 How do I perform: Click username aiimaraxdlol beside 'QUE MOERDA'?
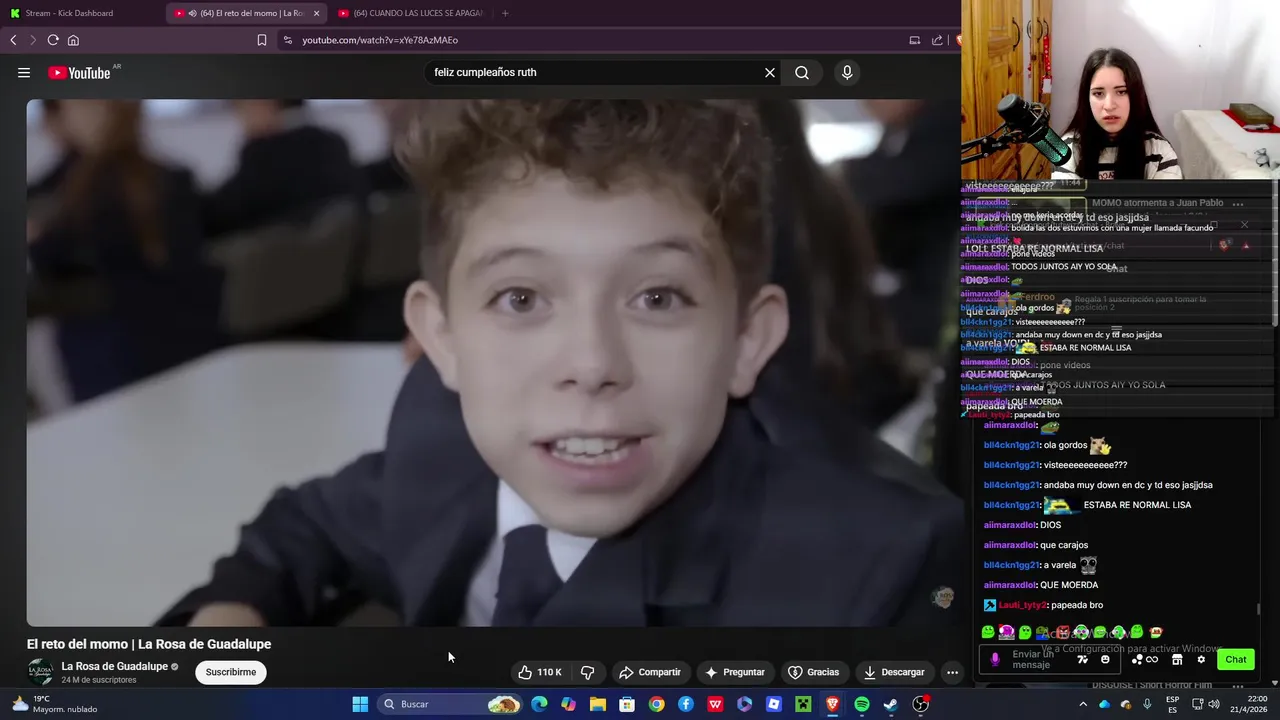[1010, 585]
